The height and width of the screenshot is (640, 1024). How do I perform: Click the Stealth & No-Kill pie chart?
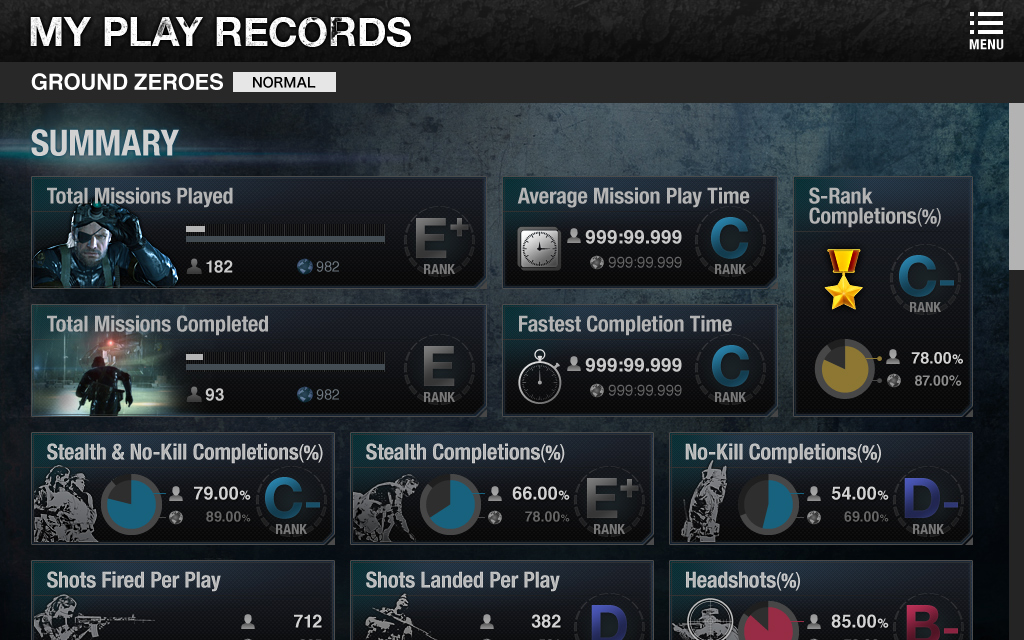click(x=131, y=504)
